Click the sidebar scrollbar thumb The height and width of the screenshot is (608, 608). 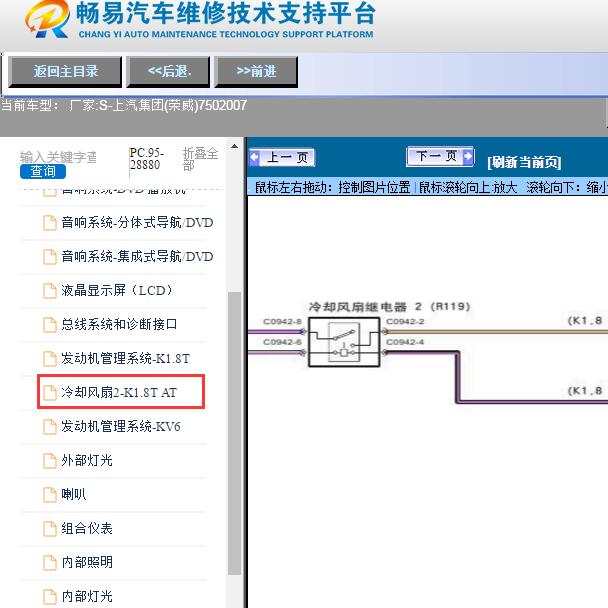[x=234, y=433]
